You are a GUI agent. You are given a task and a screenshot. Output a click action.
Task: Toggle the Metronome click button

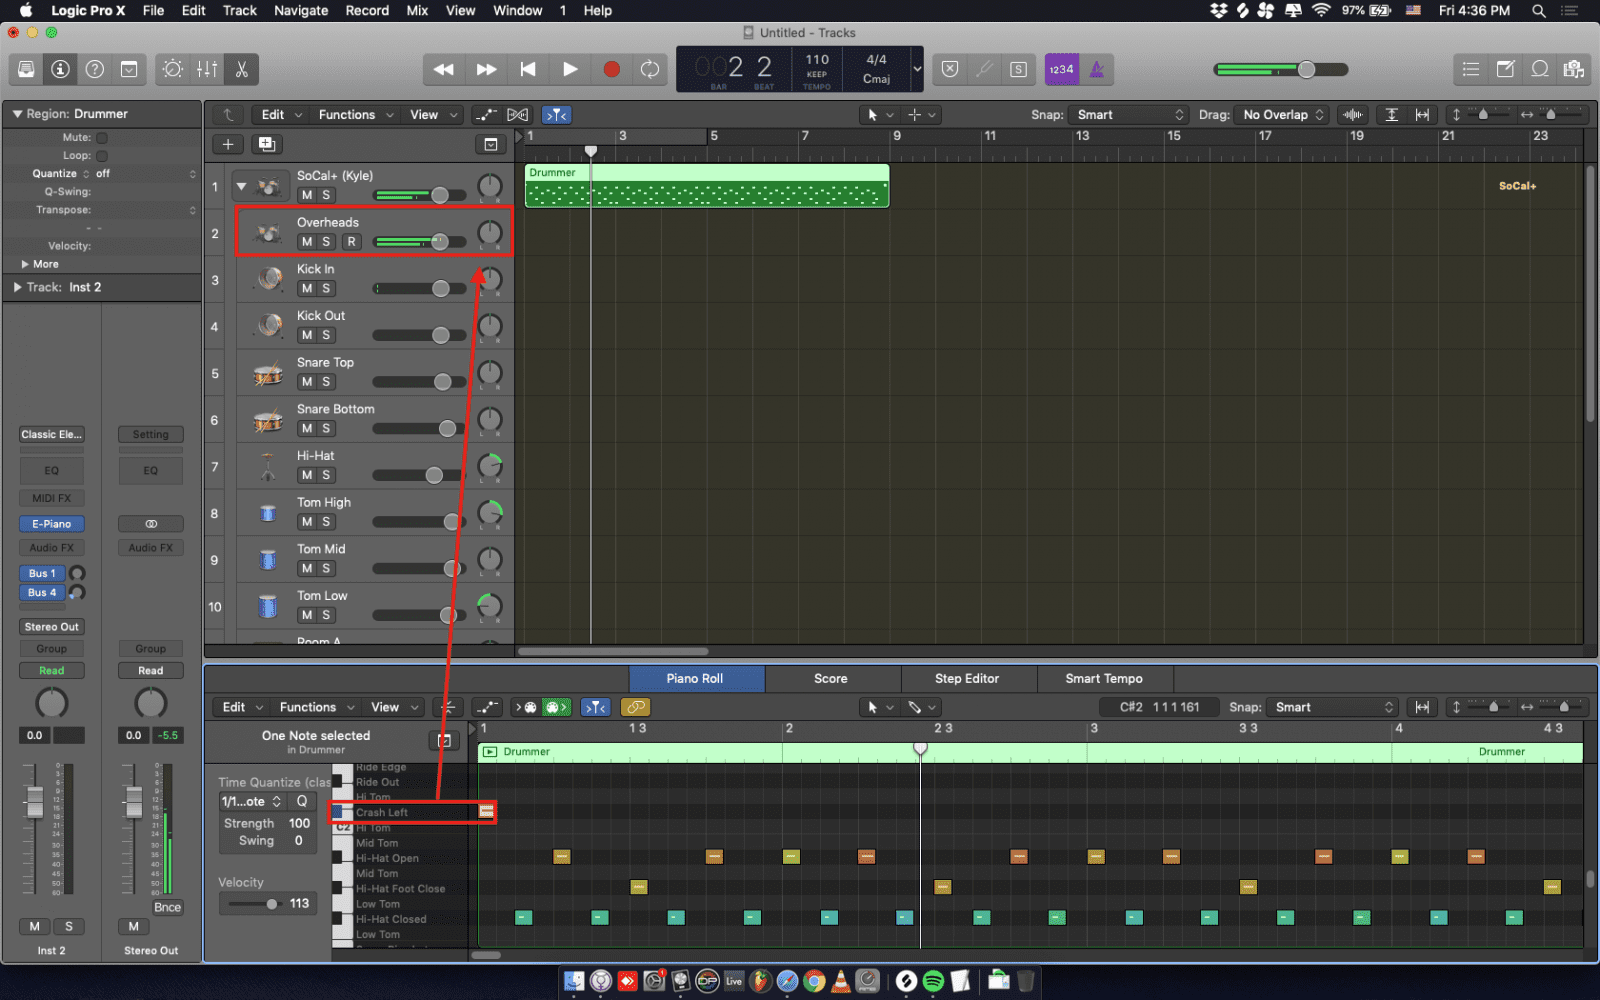(x=1097, y=69)
